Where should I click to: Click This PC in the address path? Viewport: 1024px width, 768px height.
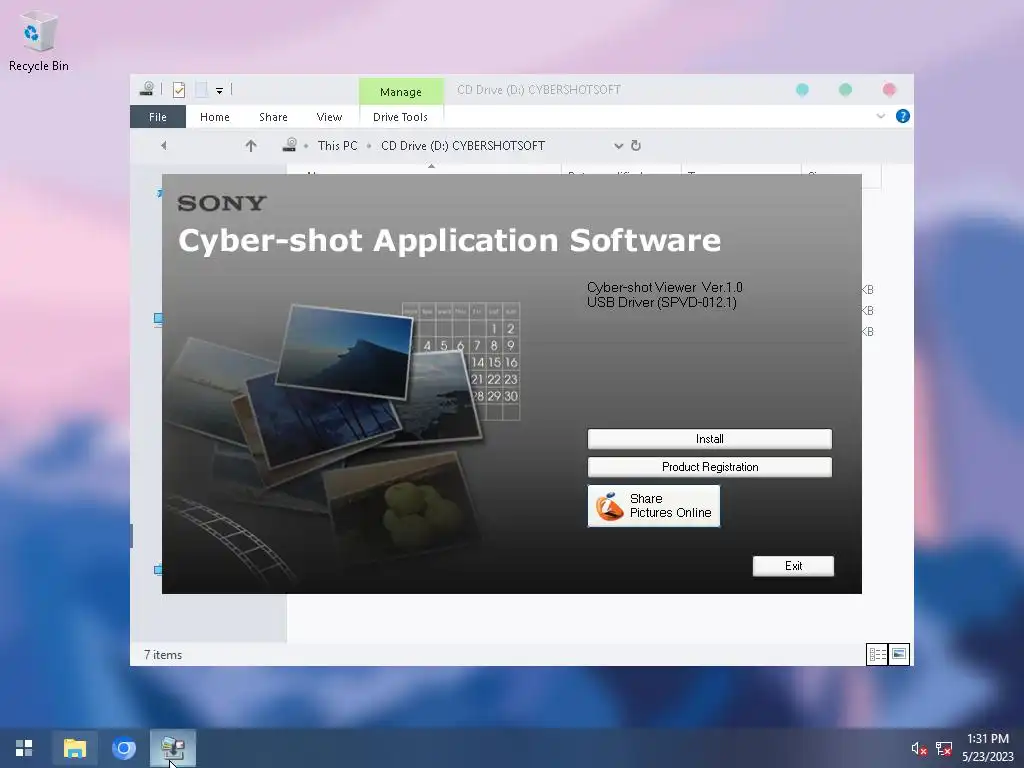click(x=338, y=146)
